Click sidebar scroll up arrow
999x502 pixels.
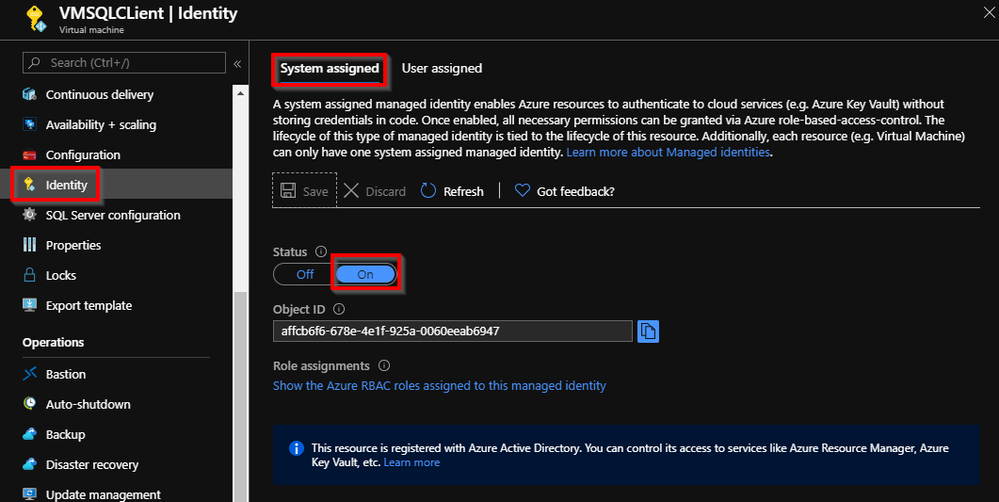pyautogui.click(x=240, y=94)
